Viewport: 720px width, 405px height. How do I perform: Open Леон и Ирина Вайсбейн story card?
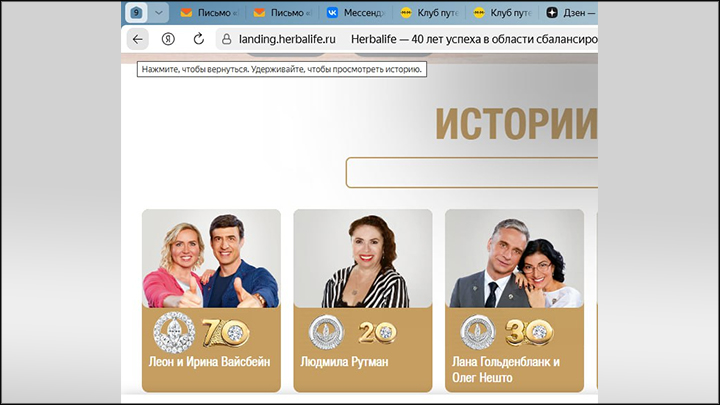(211, 301)
